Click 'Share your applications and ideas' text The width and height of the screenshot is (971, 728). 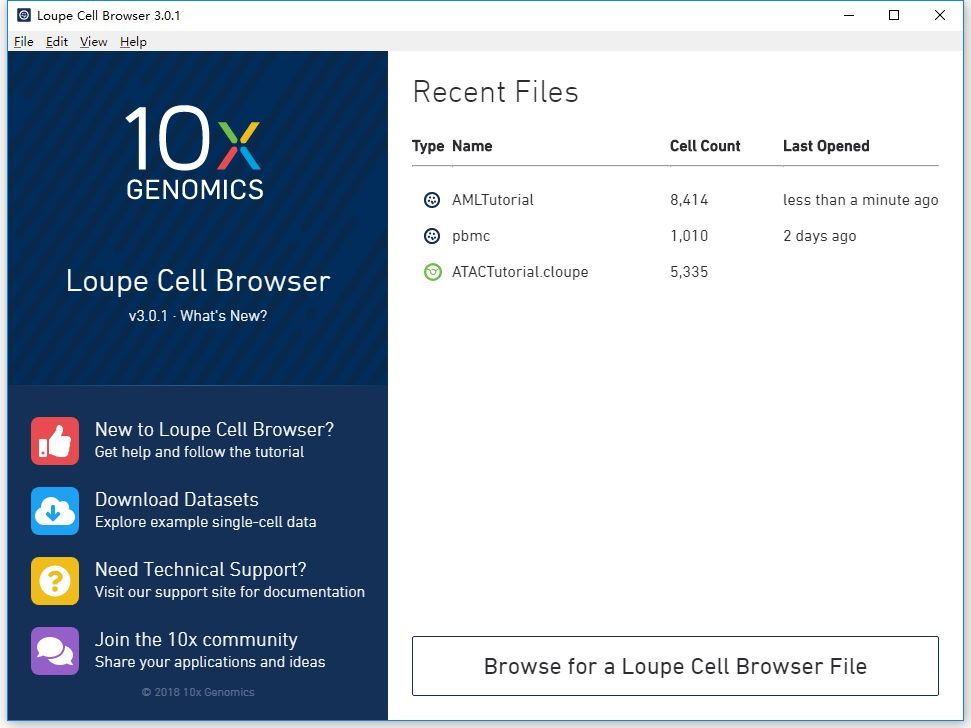pos(210,662)
